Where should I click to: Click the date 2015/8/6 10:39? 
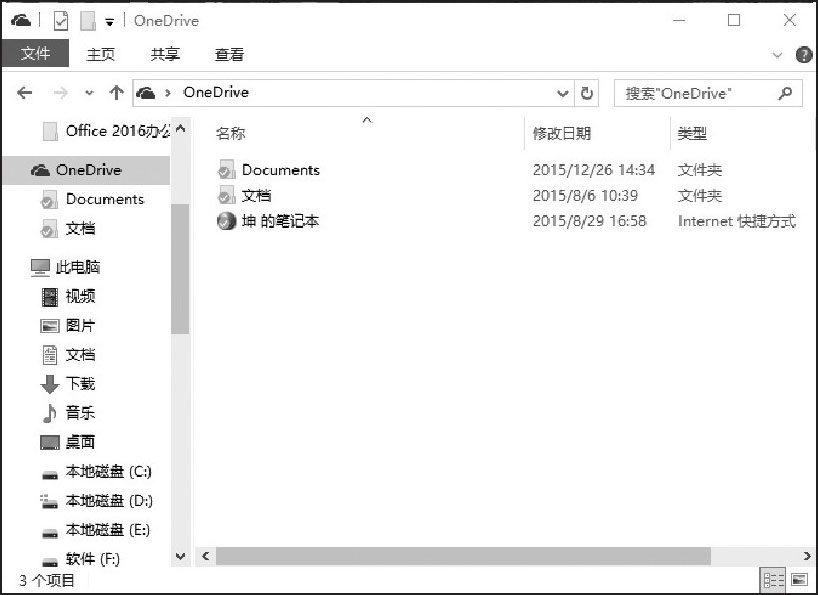pyautogui.click(x=585, y=196)
